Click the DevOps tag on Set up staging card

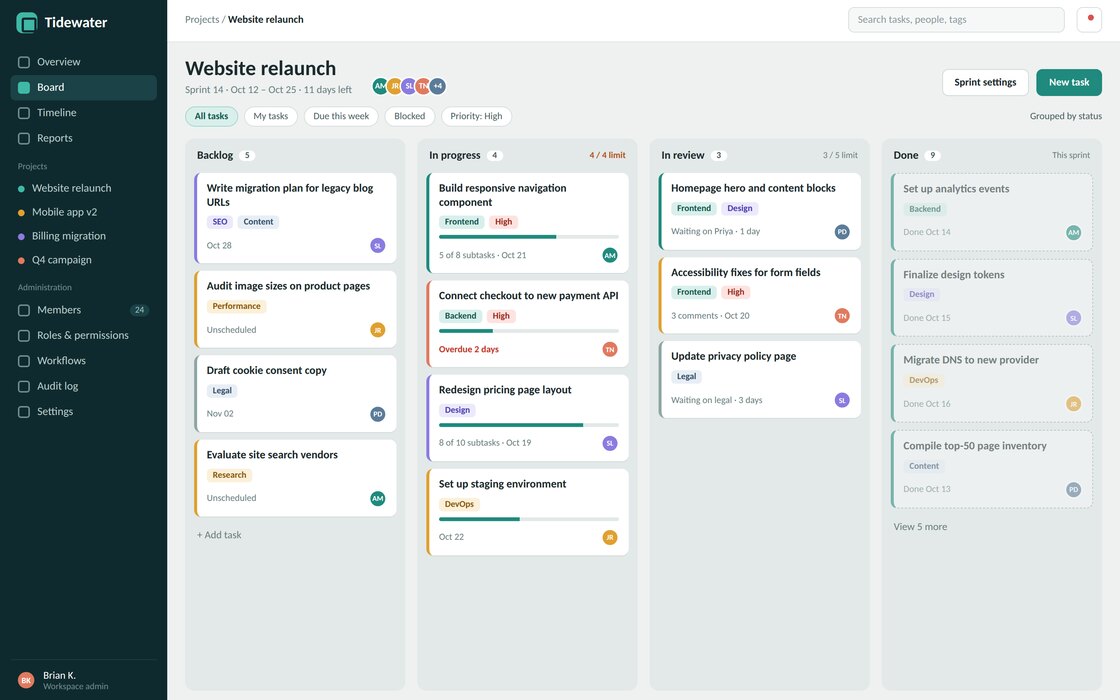pos(459,504)
